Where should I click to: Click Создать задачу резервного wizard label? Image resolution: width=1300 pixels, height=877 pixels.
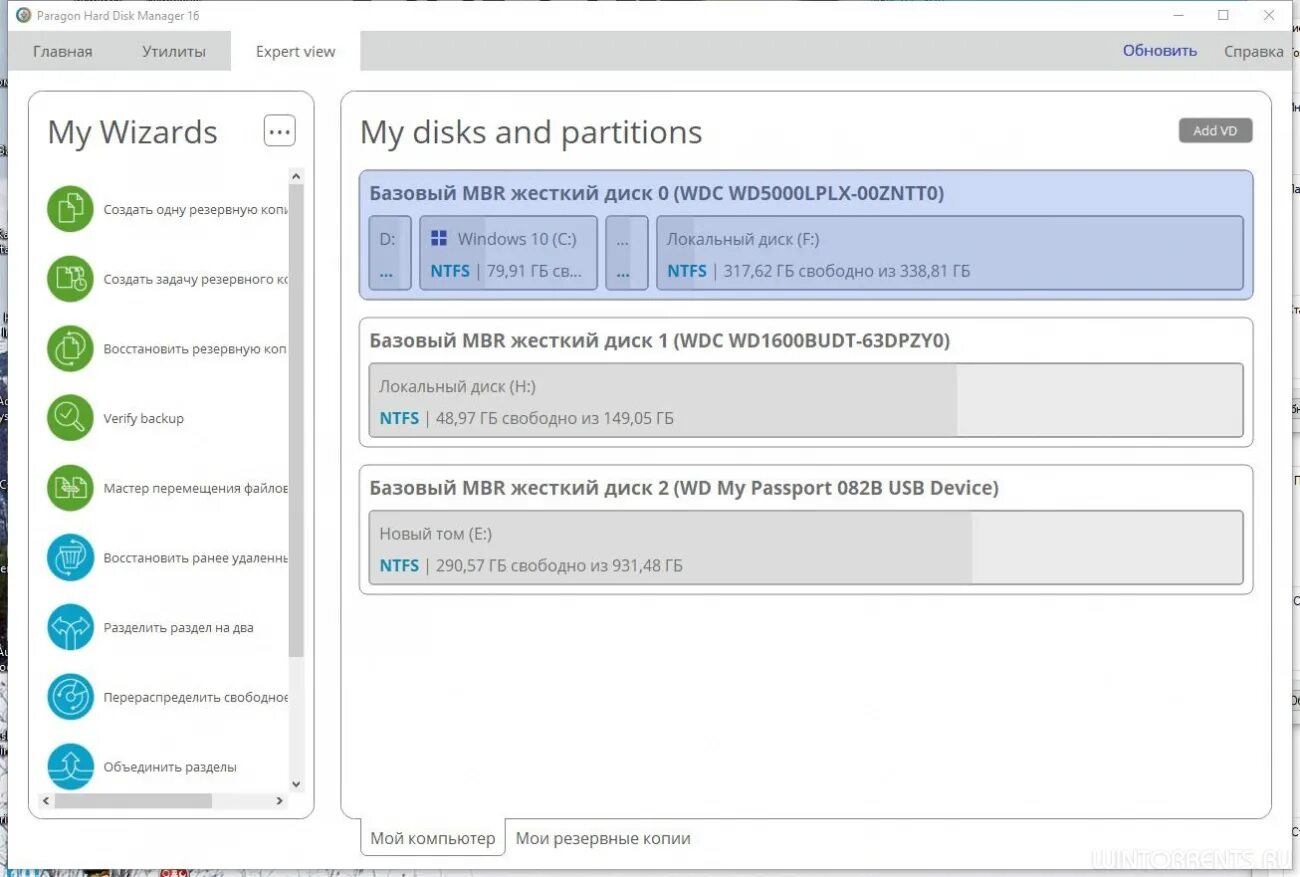click(x=196, y=280)
